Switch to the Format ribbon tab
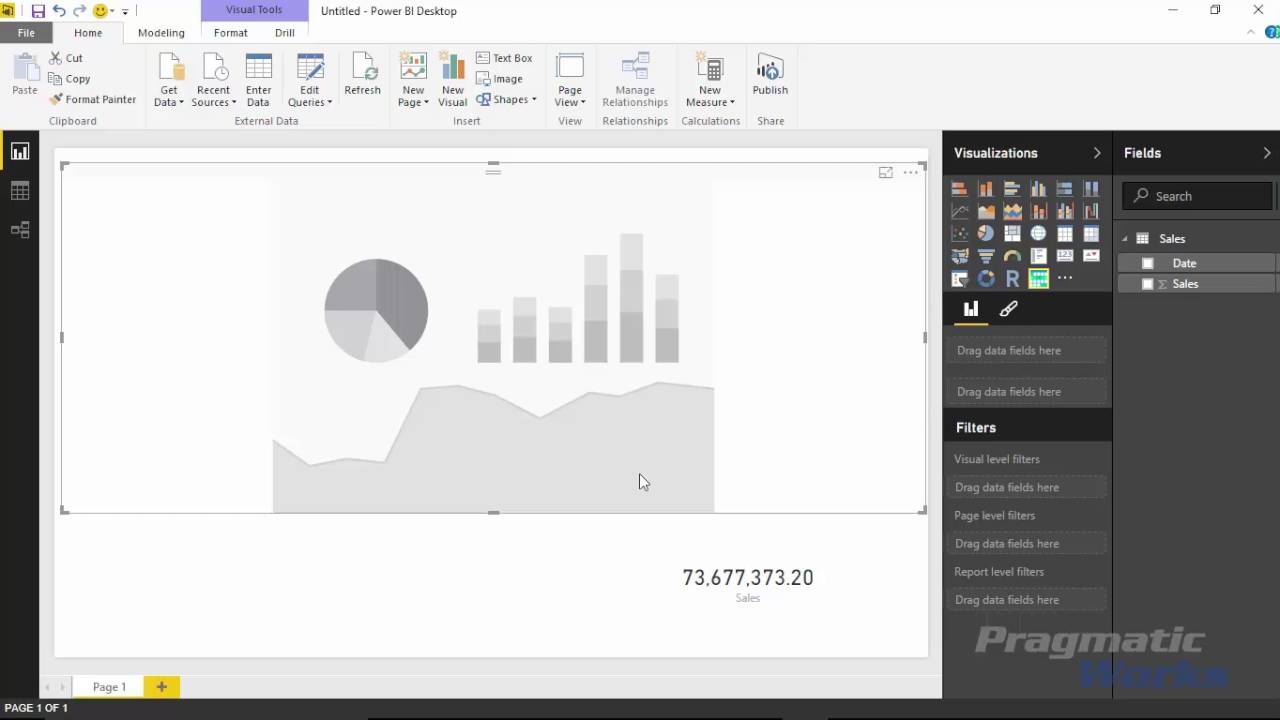 (x=230, y=33)
